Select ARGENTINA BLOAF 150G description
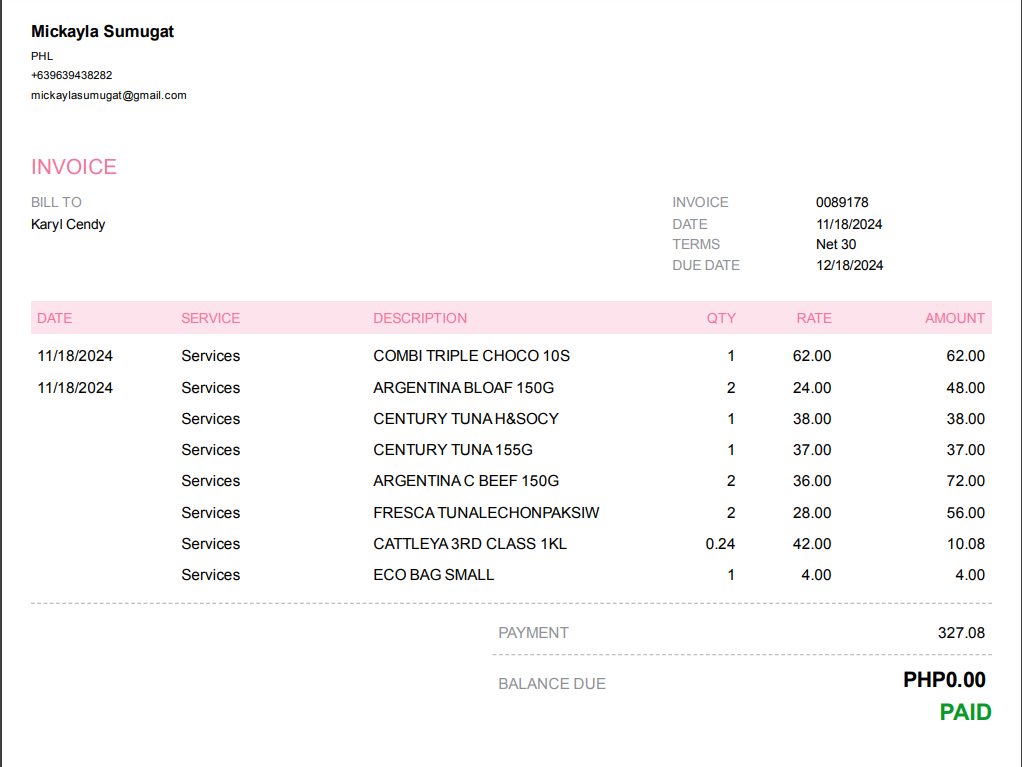The height and width of the screenshot is (767, 1022). click(x=463, y=388)
